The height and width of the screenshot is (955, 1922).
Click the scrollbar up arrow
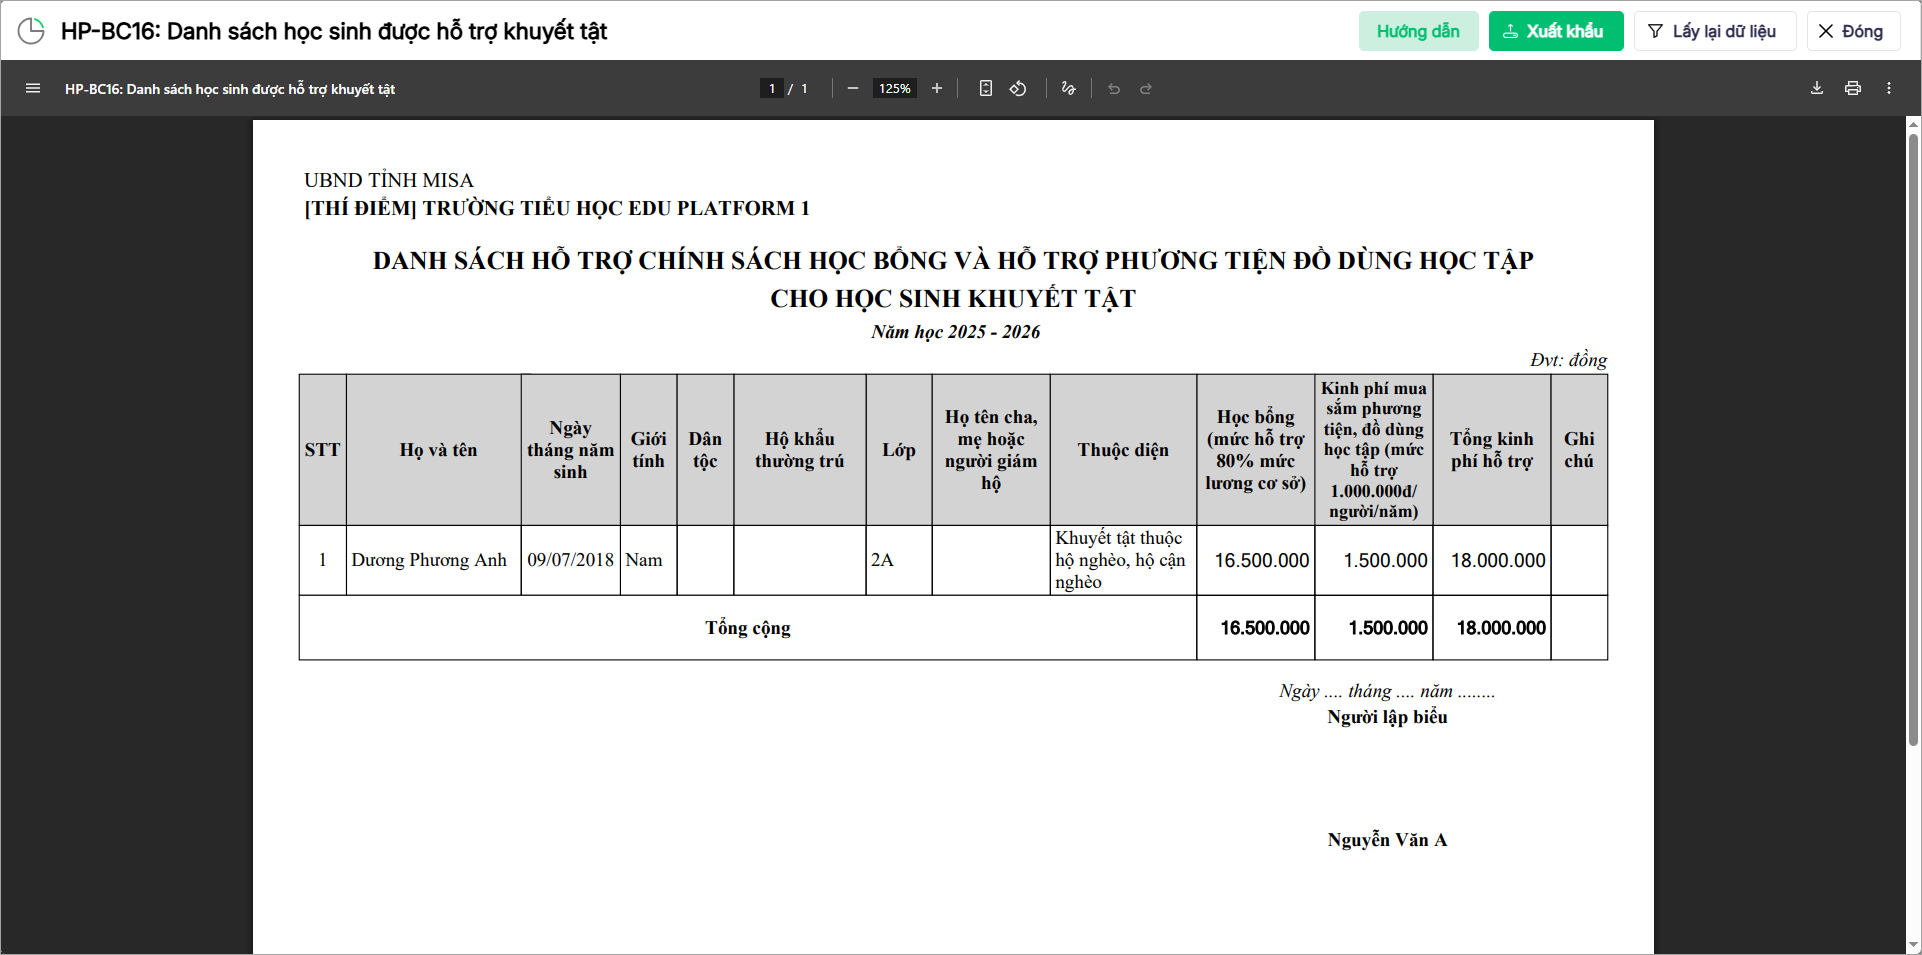point(1913,125)
